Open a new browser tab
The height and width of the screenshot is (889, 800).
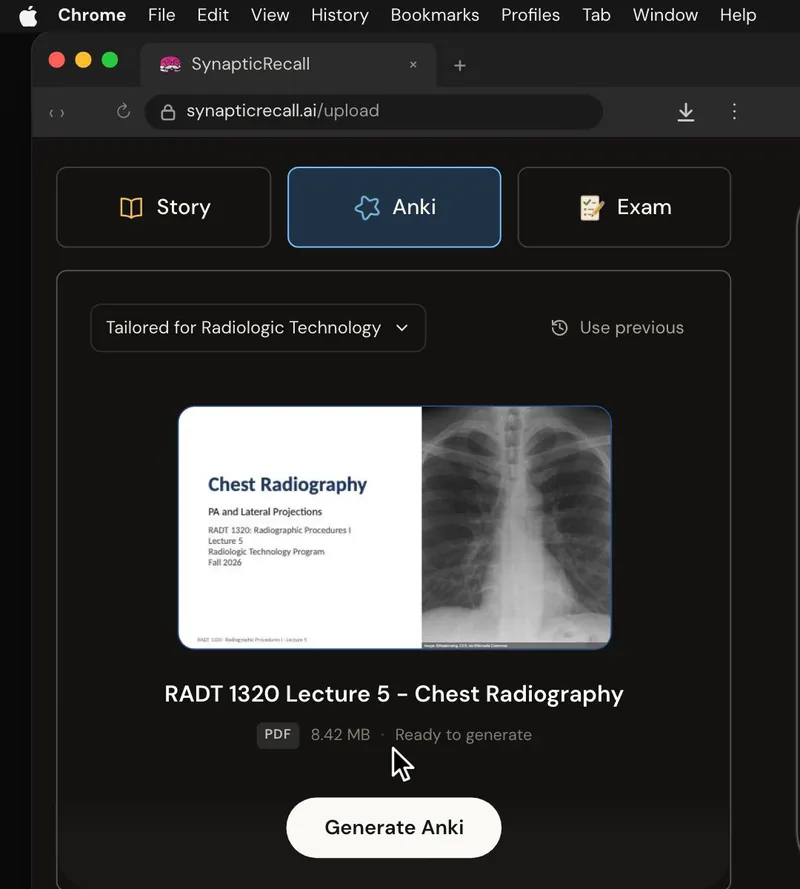pos(460,66)
